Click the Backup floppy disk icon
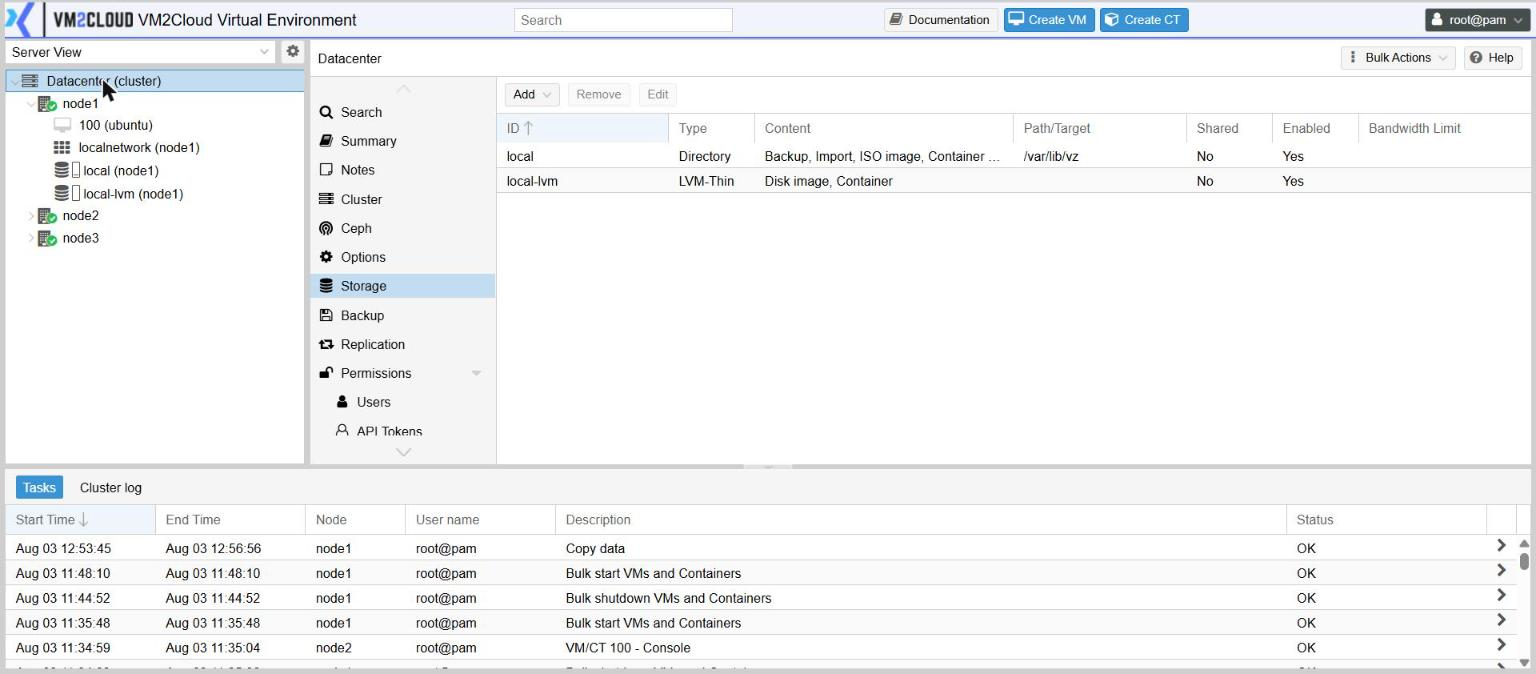This screenshot has width=1536, height=674. click(x=326, y=315)
